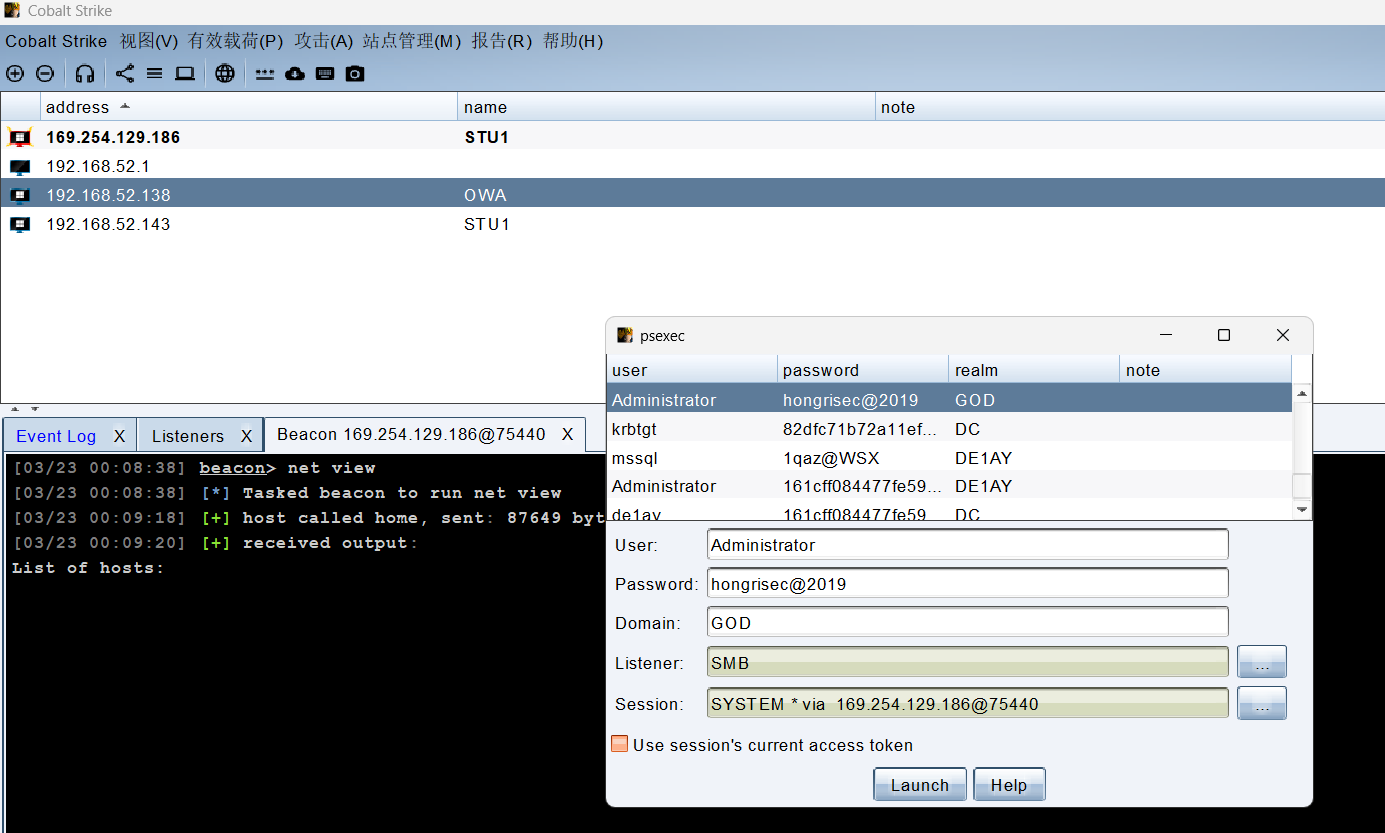Open the 攻击(A) menu
The height and width of the screenshot is (833, 1385).
tap(324, 41)
